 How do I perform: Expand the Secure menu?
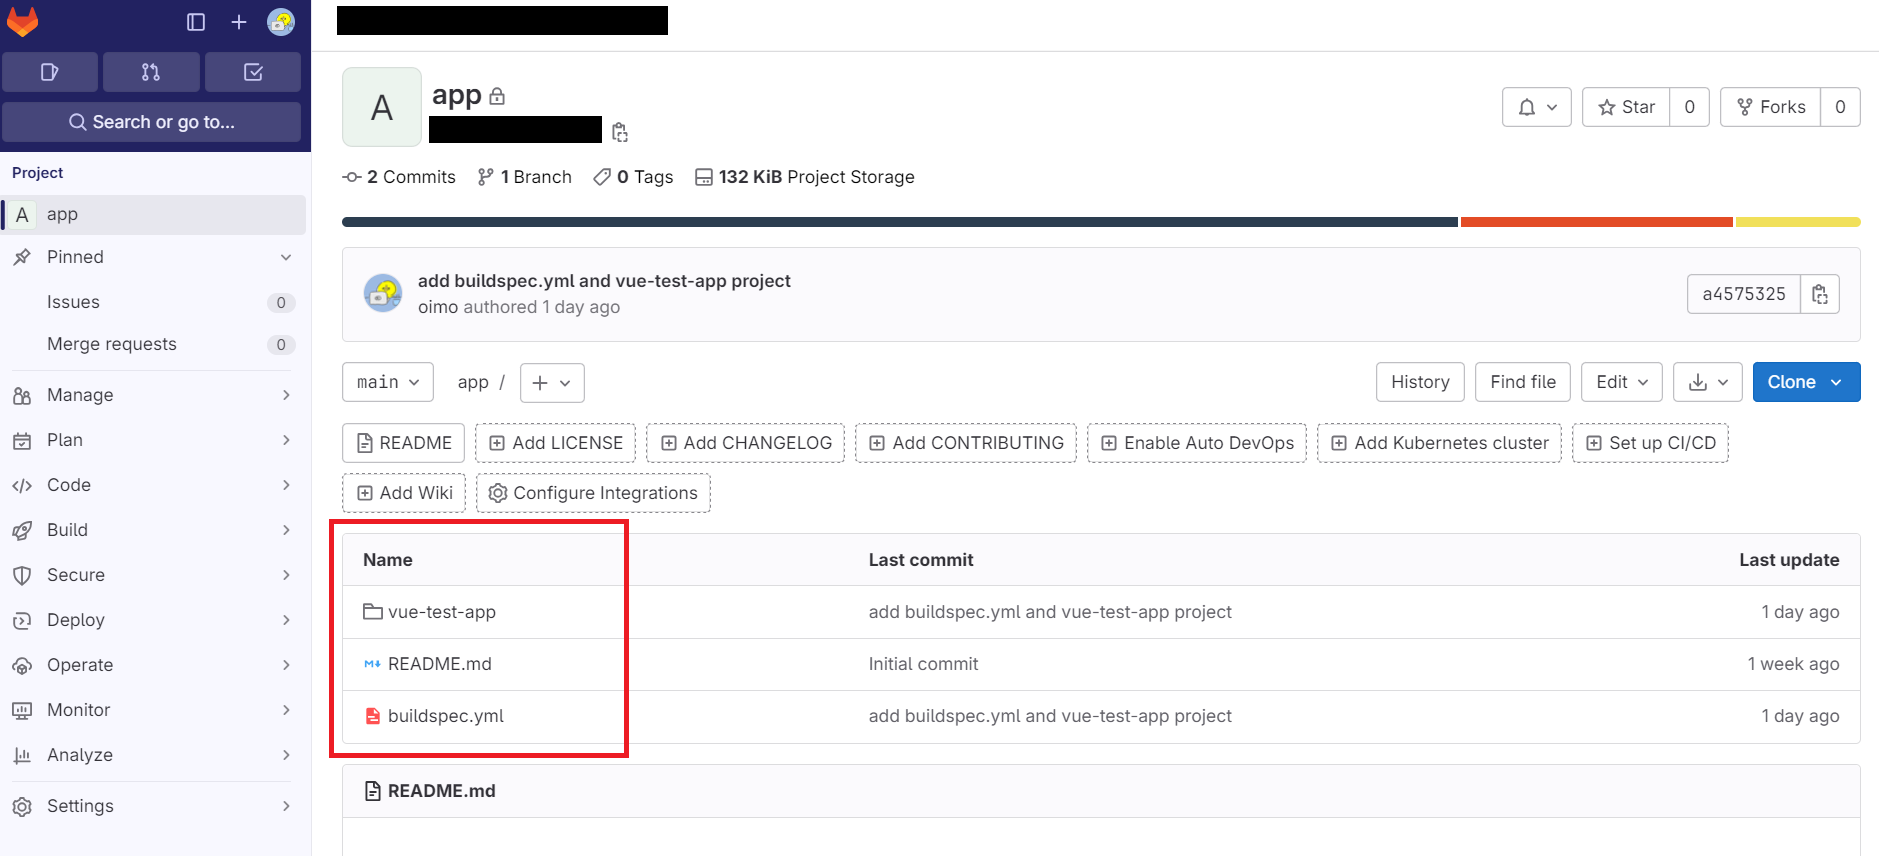[x=154, y=575]
